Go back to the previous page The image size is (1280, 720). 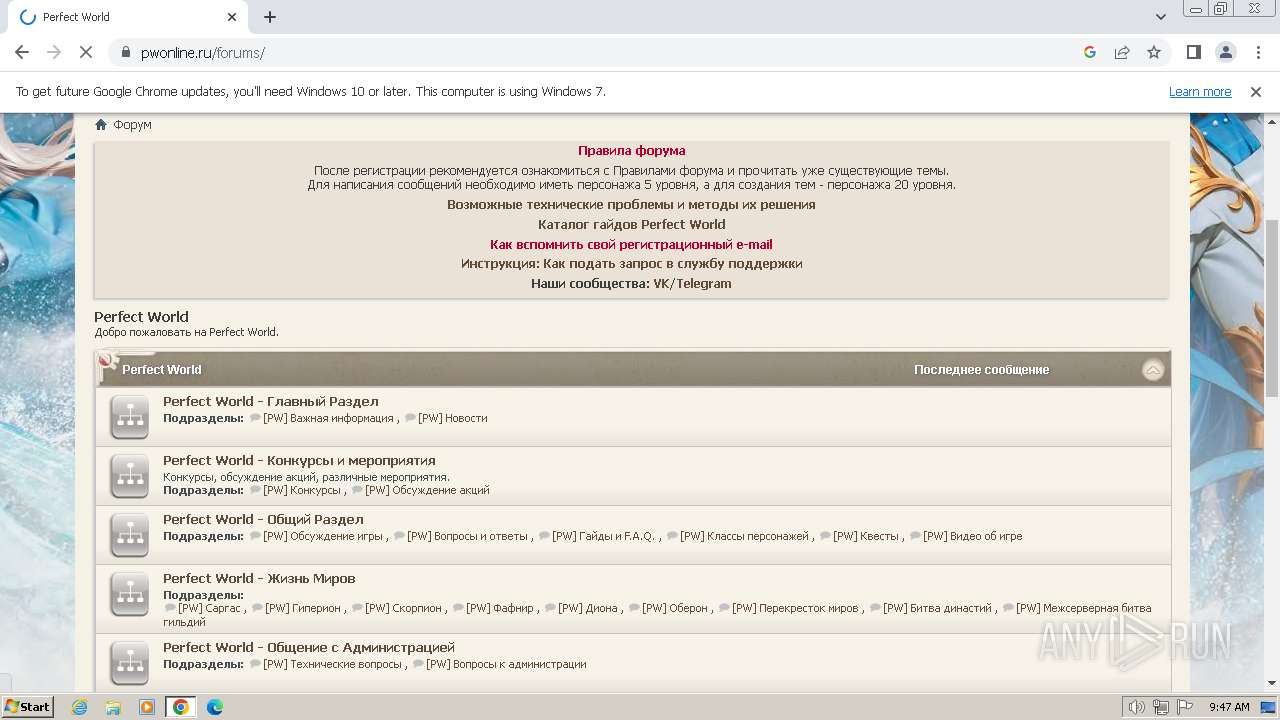22,52
